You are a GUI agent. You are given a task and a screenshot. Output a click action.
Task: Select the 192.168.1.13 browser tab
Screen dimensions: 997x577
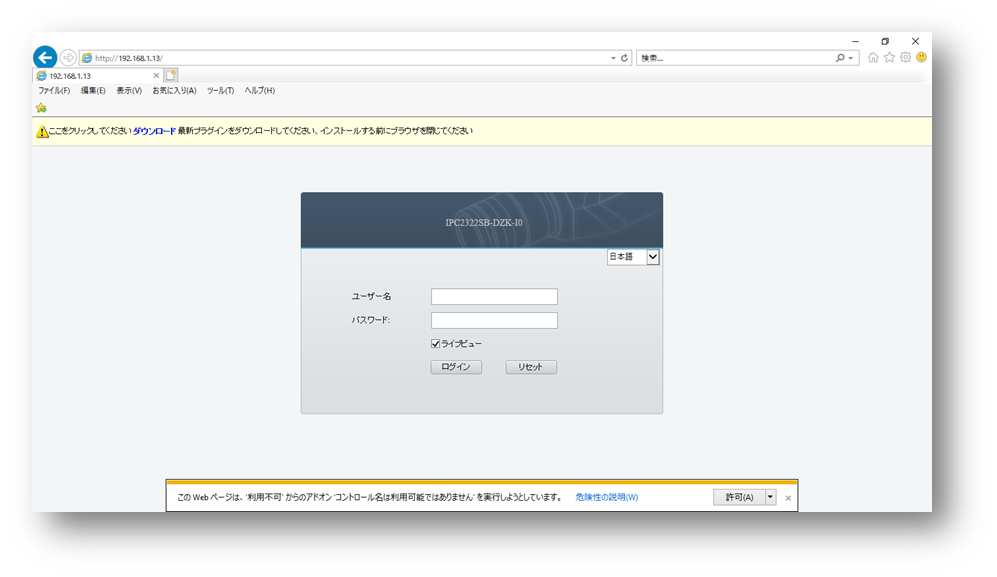(99, 76)
